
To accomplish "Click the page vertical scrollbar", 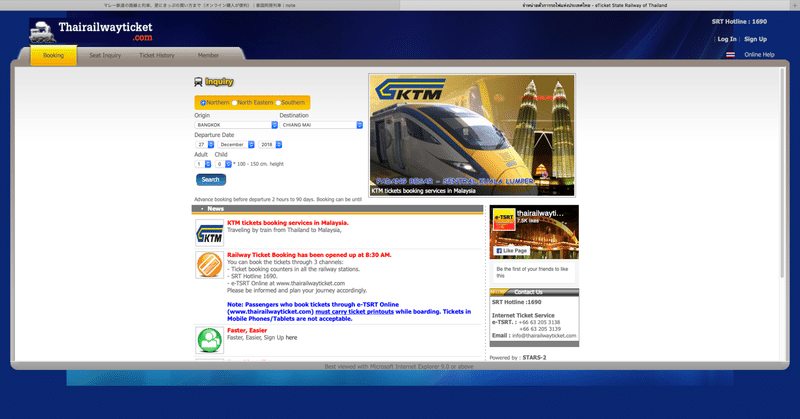I will pos(782,174).
